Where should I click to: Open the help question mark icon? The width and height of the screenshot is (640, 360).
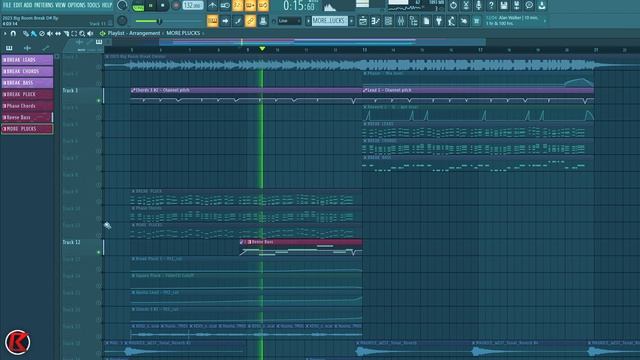point(491,5)
